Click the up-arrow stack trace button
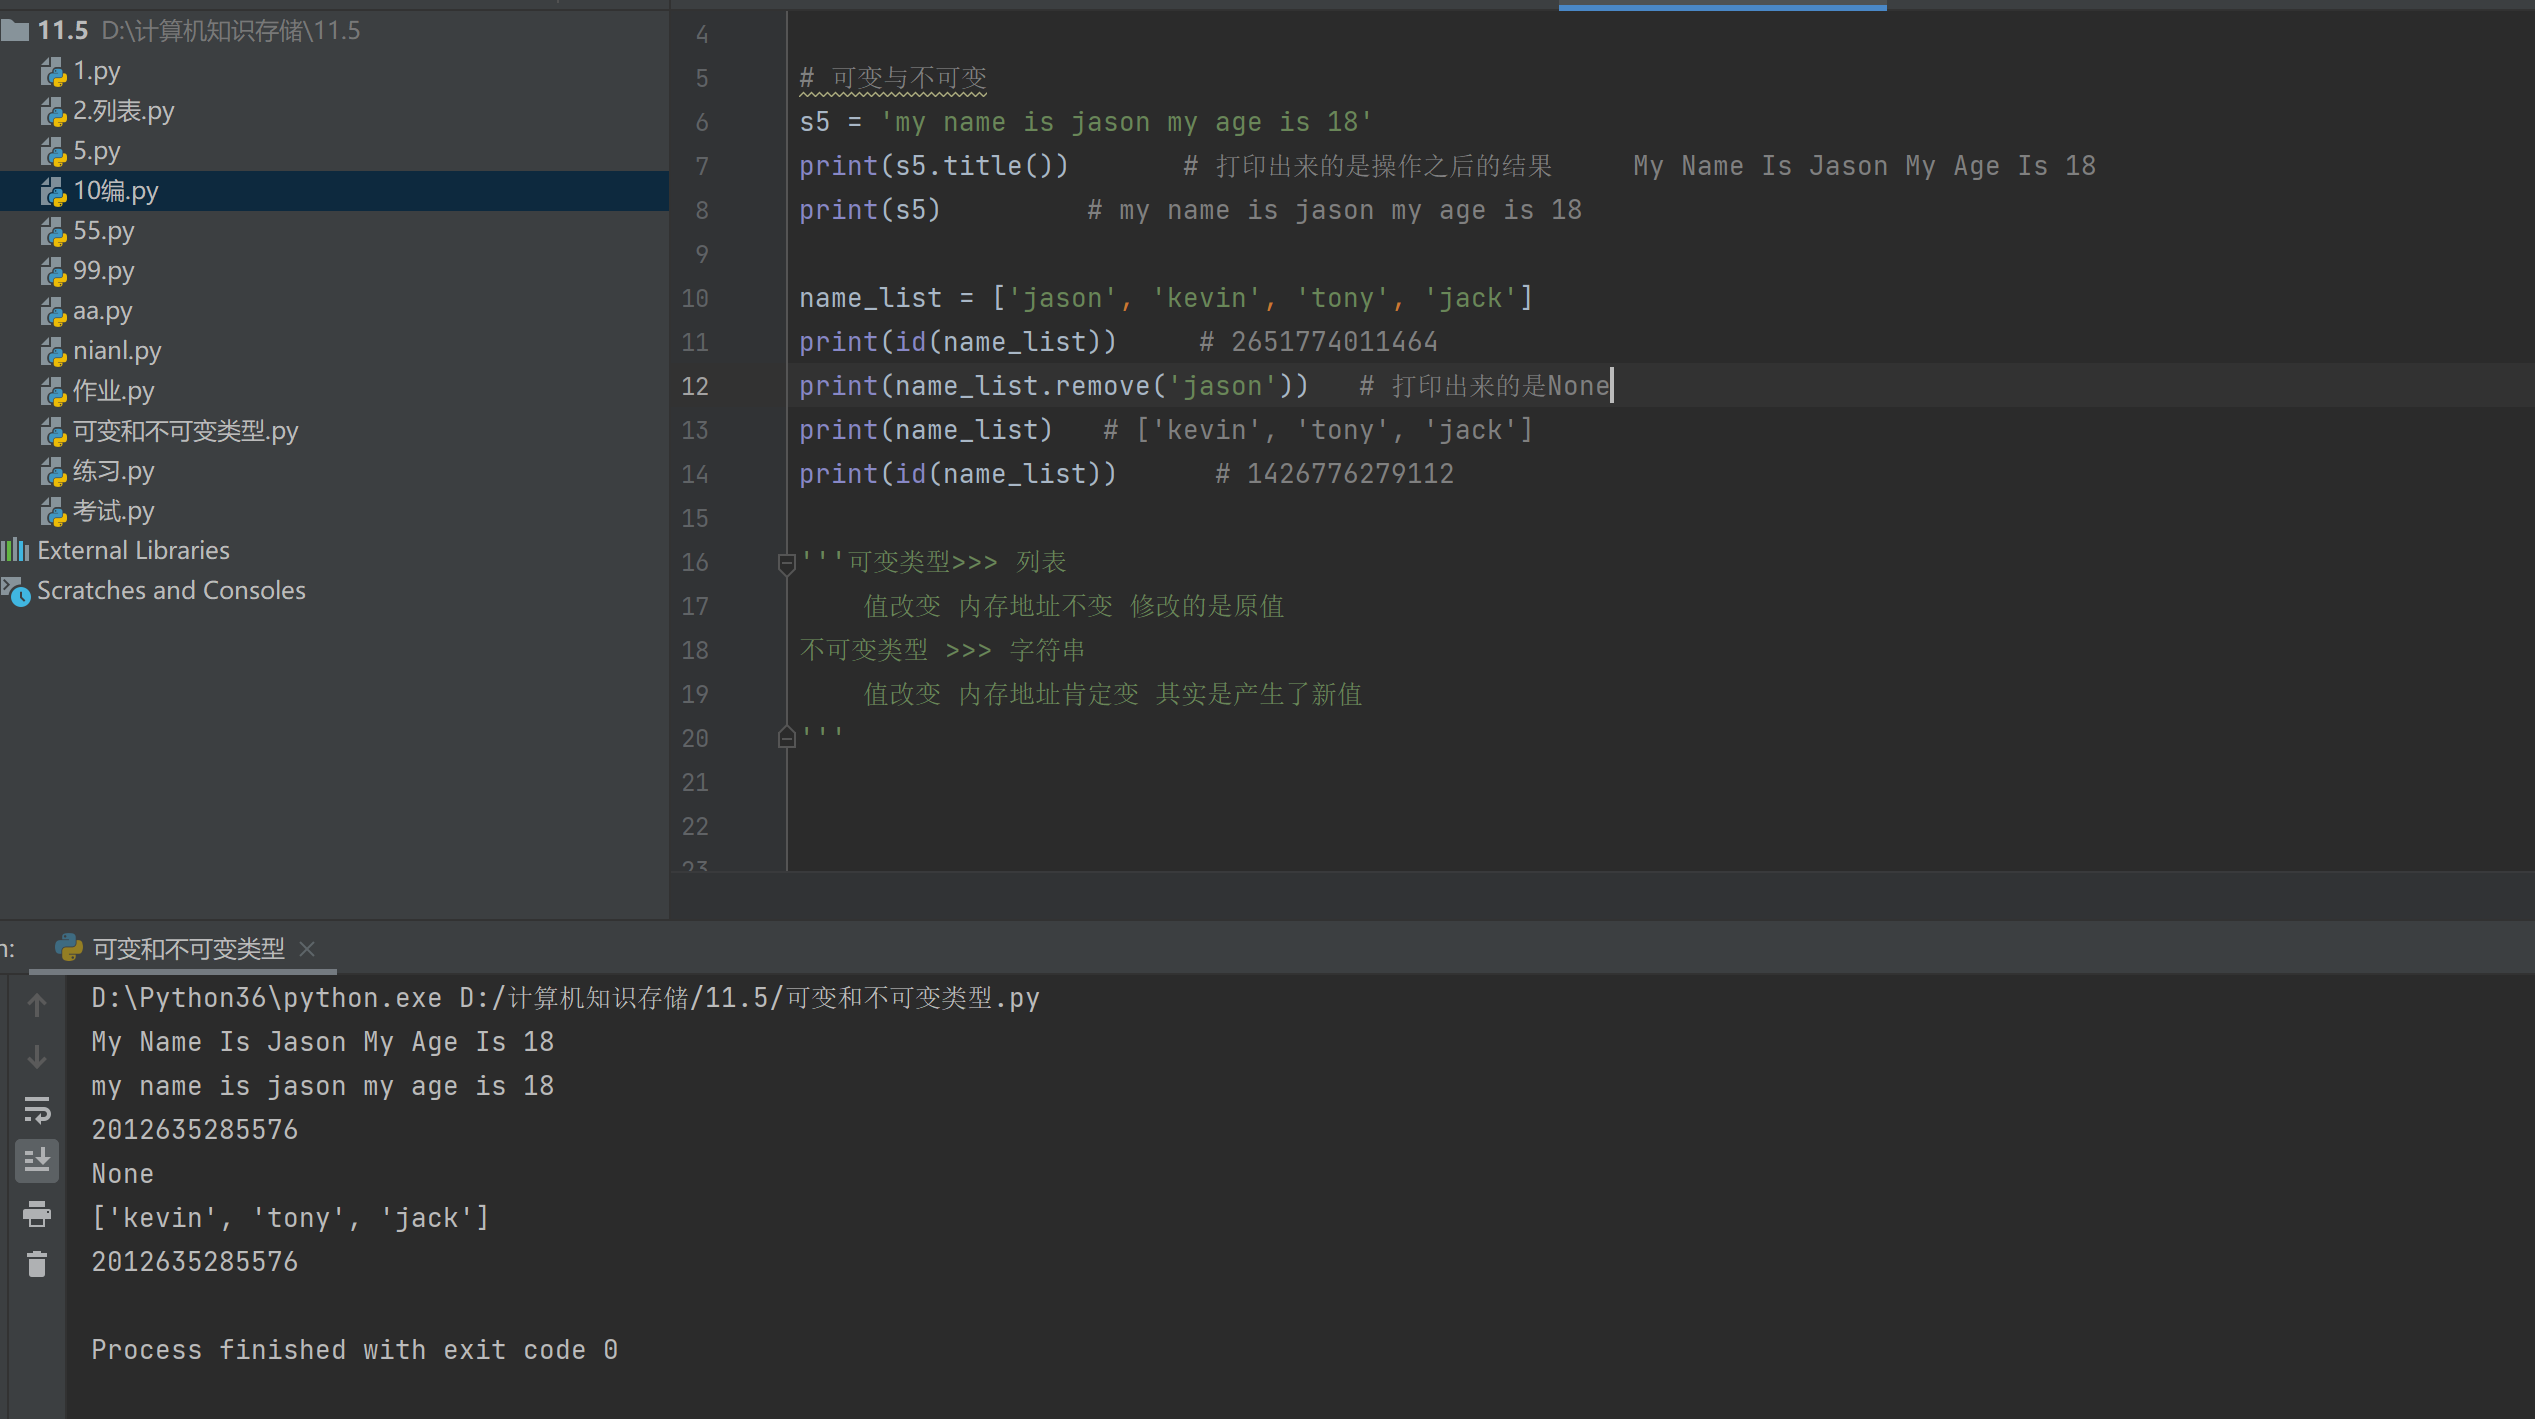 pyautogui.click(x=37, y=1005)
